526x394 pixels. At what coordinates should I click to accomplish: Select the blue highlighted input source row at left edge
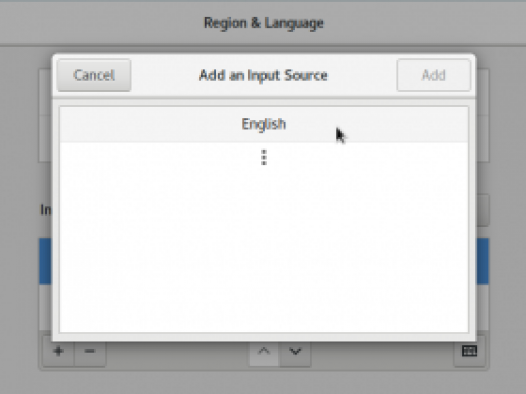click(x=45, y=261)
